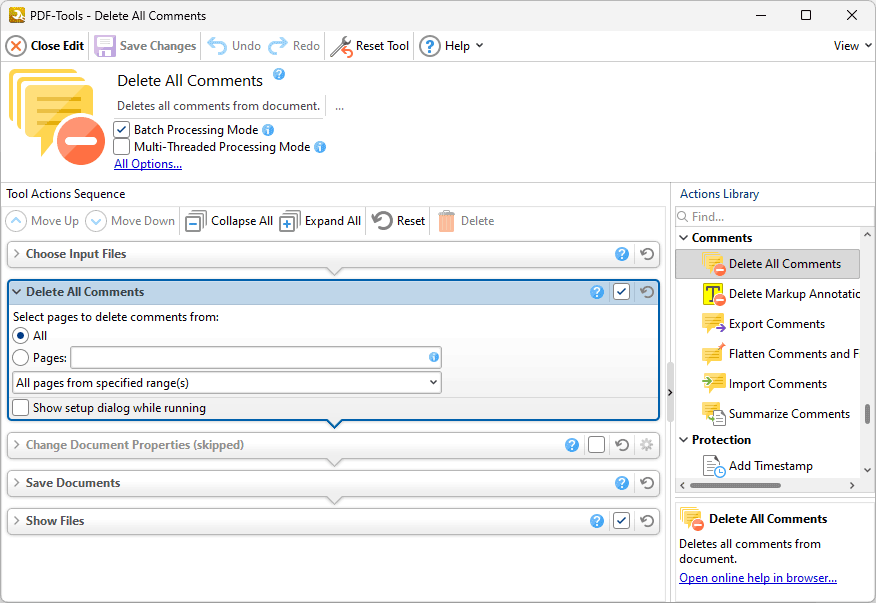Reset the Save Documents step
This screenshot has width=876, height=603.
coord(647,483)
